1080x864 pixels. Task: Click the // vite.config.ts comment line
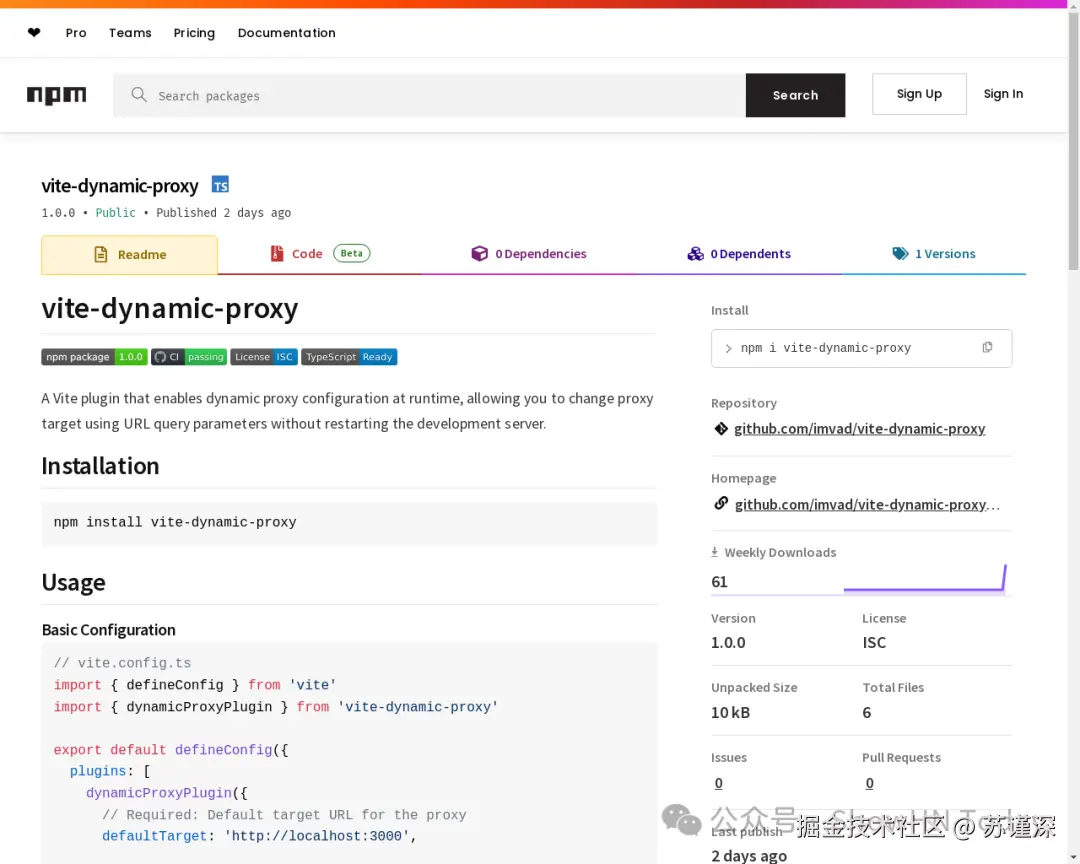click(123, 664)
